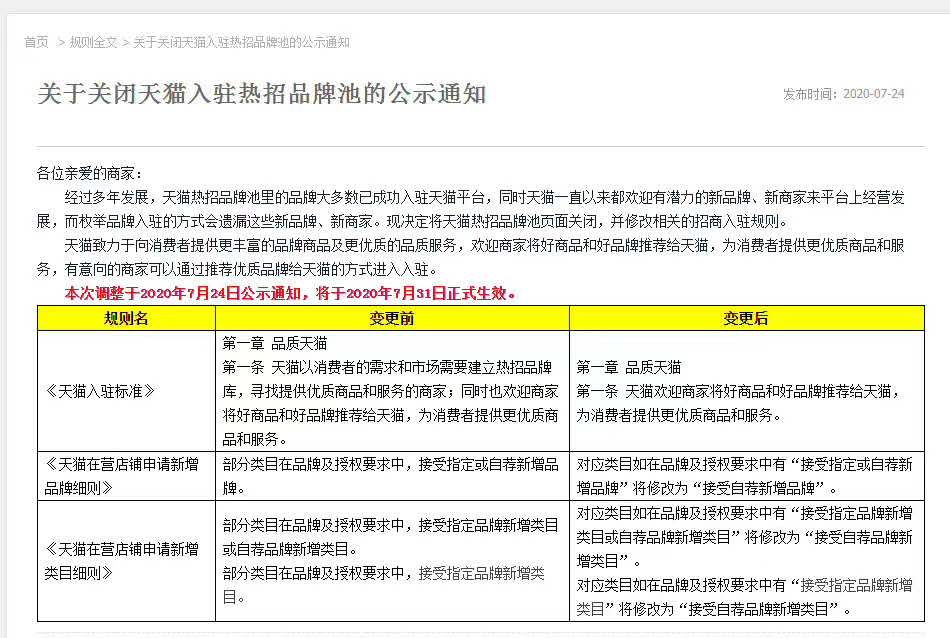Open the 首页 breadcrumb link
Viewport: 950px width, 638px height.
36,42
